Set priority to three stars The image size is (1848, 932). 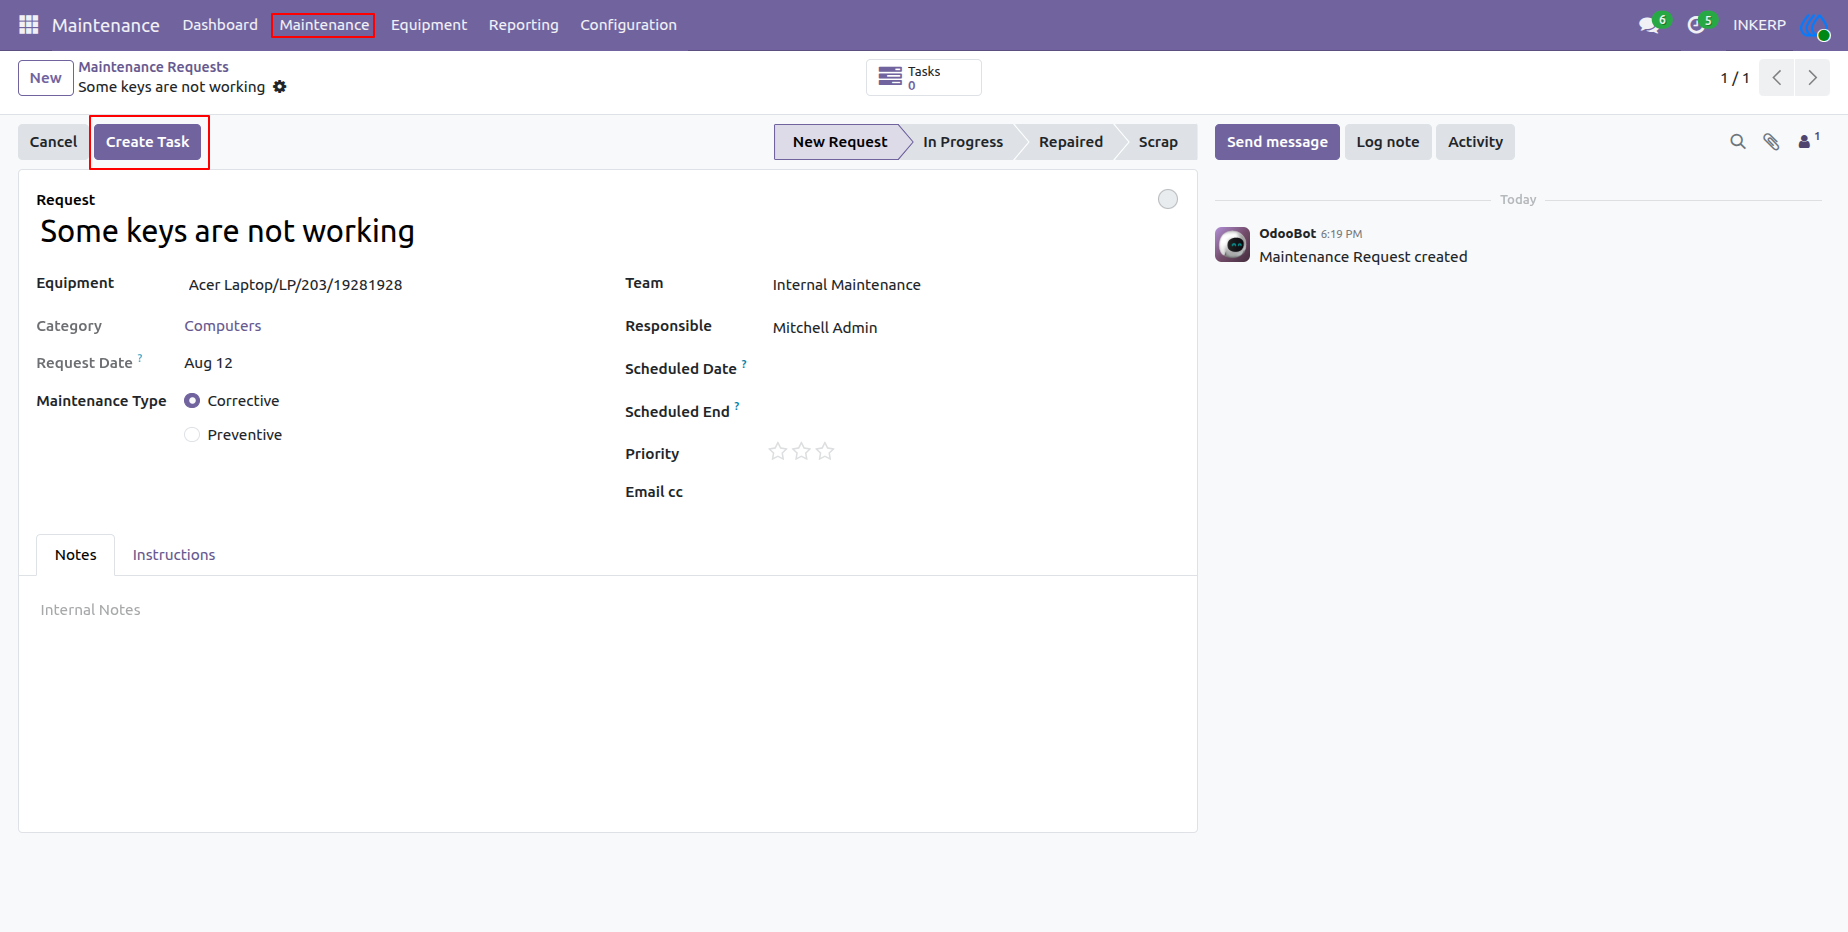click(x=825, y=452)
